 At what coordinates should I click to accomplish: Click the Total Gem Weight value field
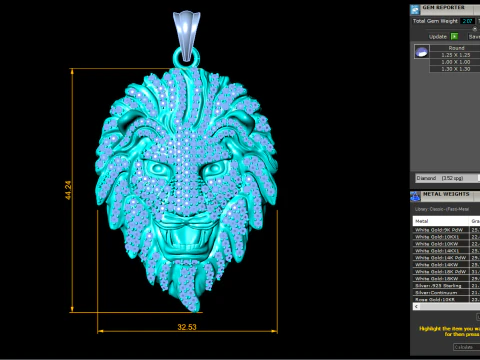click(x=467, y=21)
